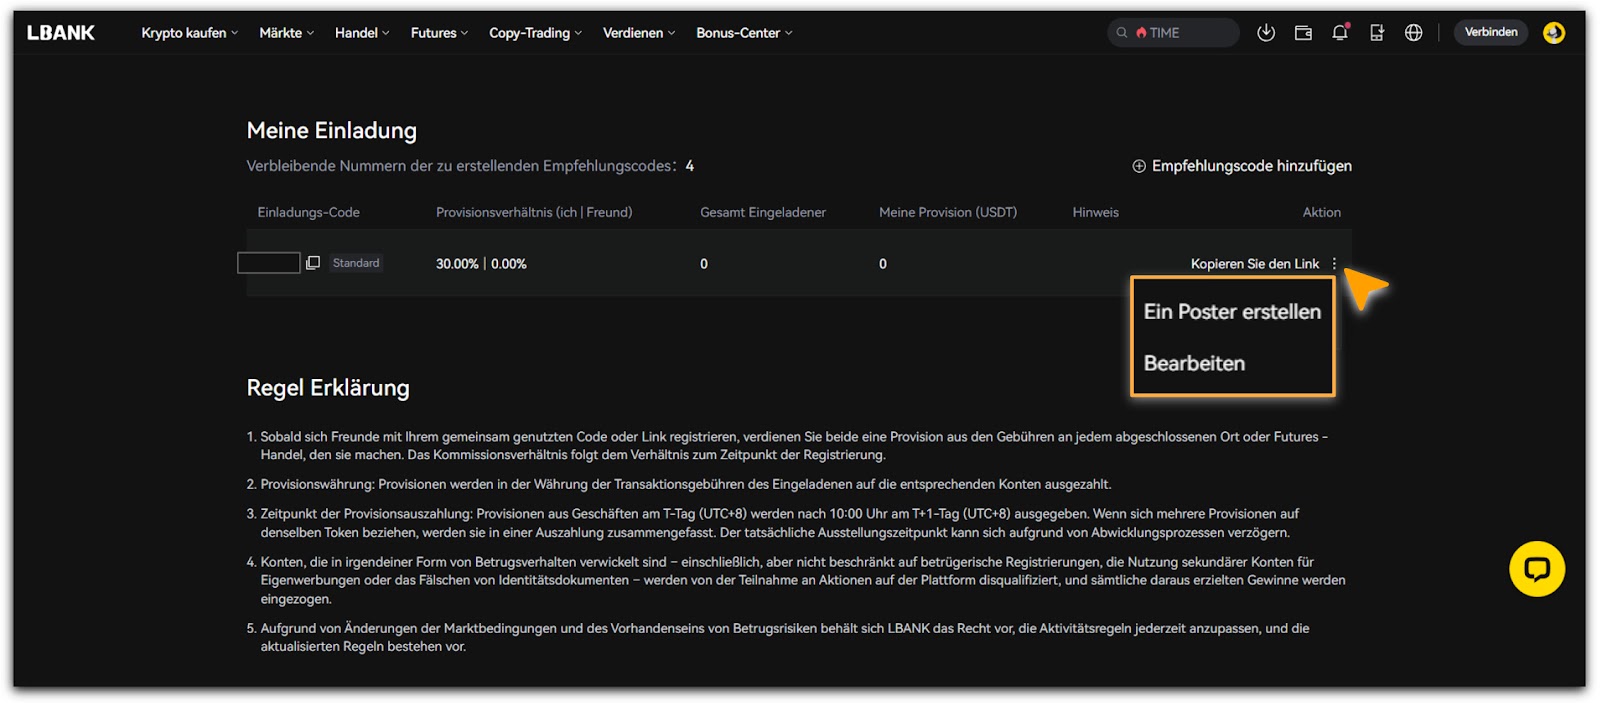The width and height of the screenshot is (1600, 703).
Task: Expand the Krypto kaufen dropdown
Action: pyautogui.click(x=189, y=33)
